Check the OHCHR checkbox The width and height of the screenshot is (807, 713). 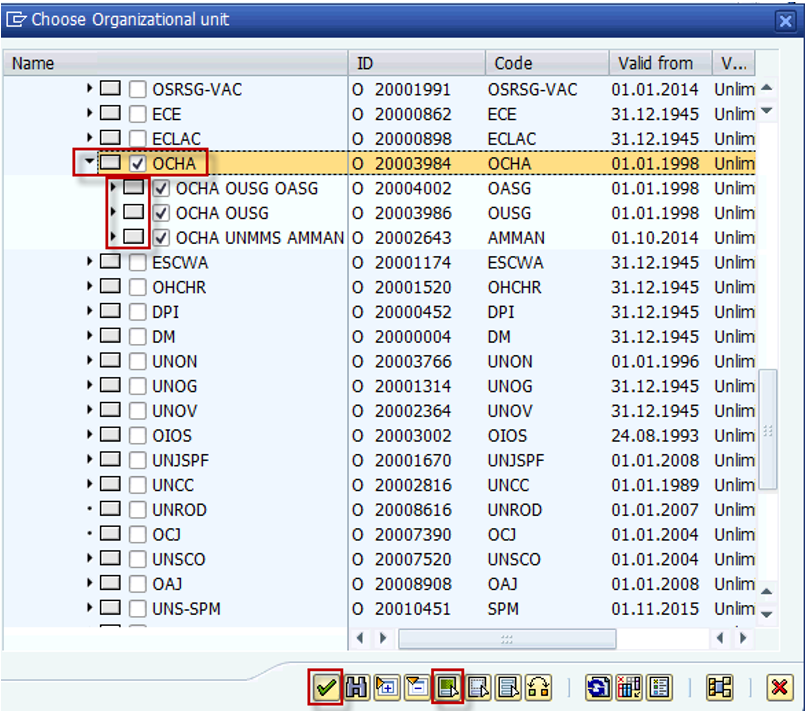point(137,287)
